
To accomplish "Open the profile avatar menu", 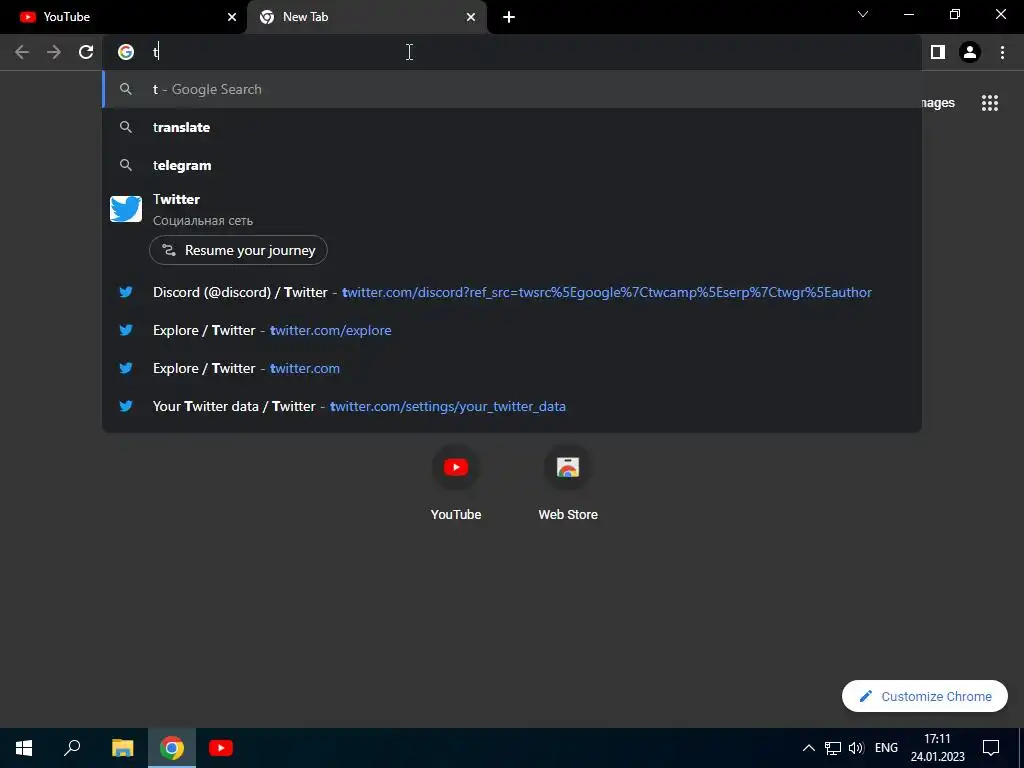I will pyautogui.click(x=970, y=52).
